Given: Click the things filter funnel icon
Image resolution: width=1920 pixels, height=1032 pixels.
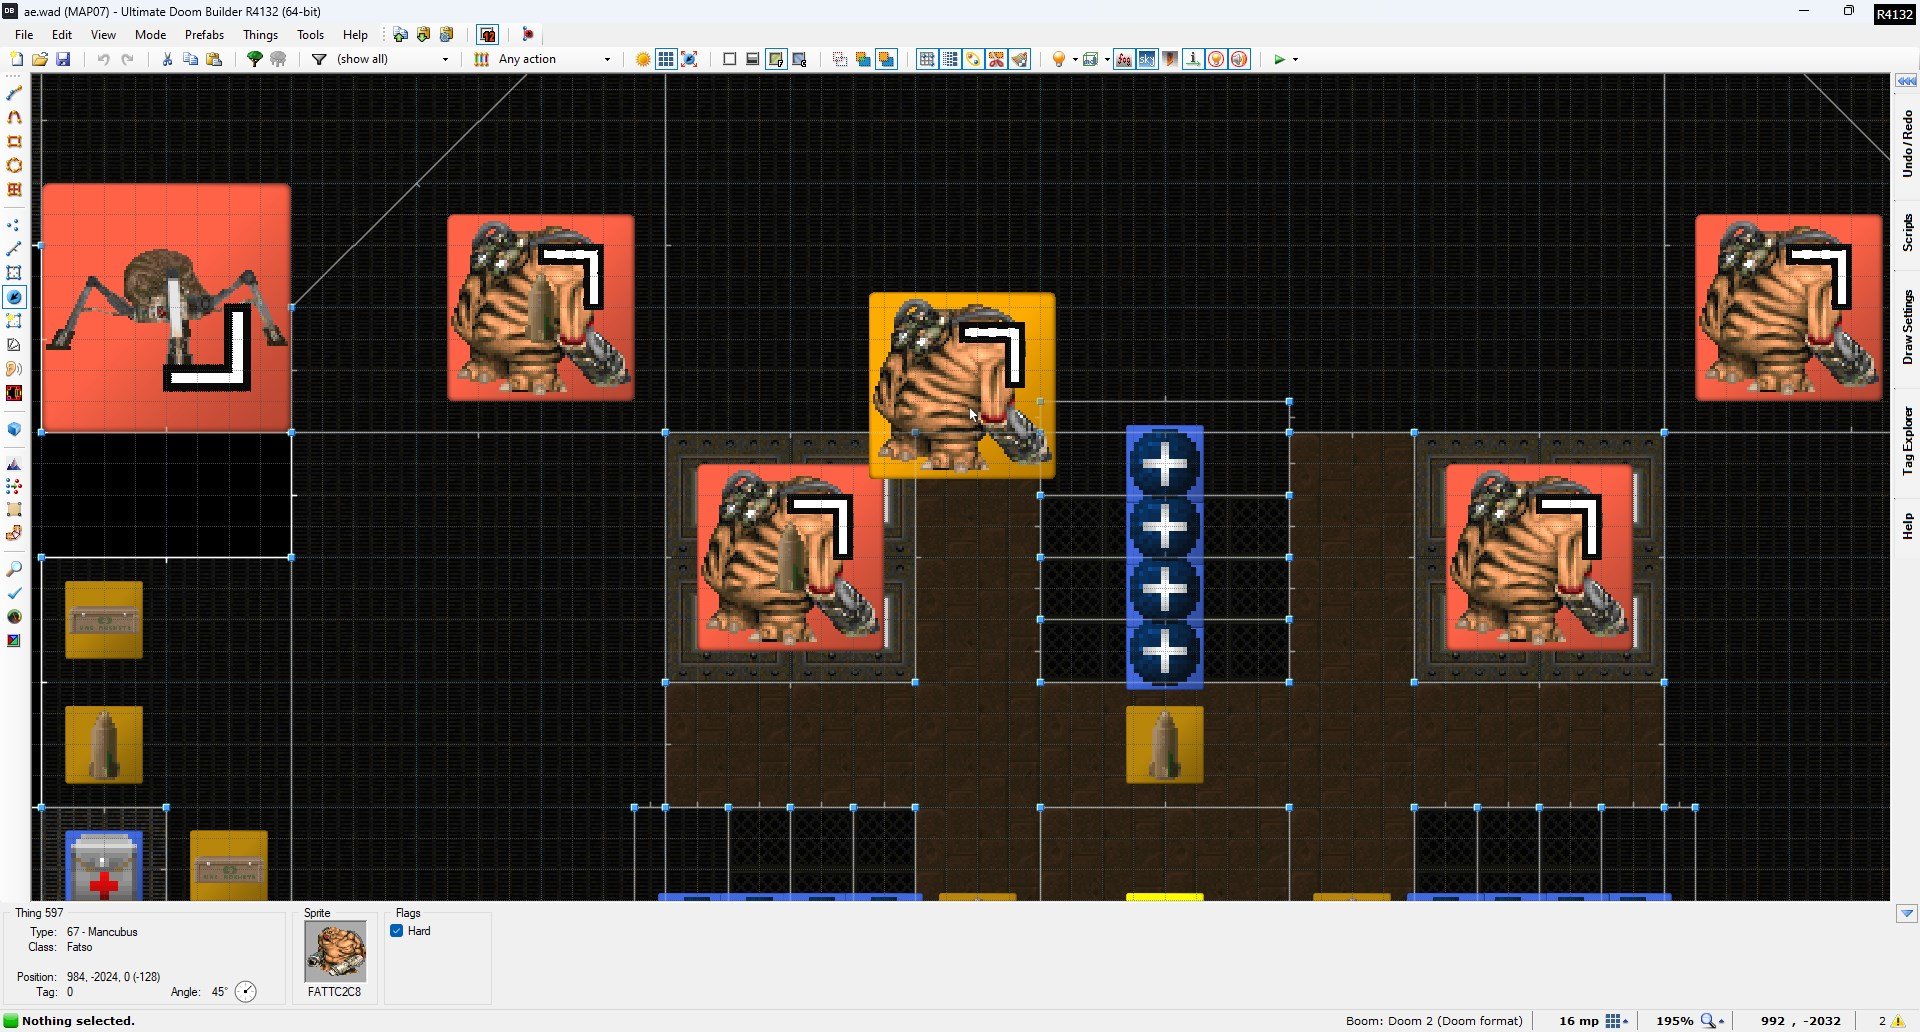Looking at the screenshot, I should (319, 59).
